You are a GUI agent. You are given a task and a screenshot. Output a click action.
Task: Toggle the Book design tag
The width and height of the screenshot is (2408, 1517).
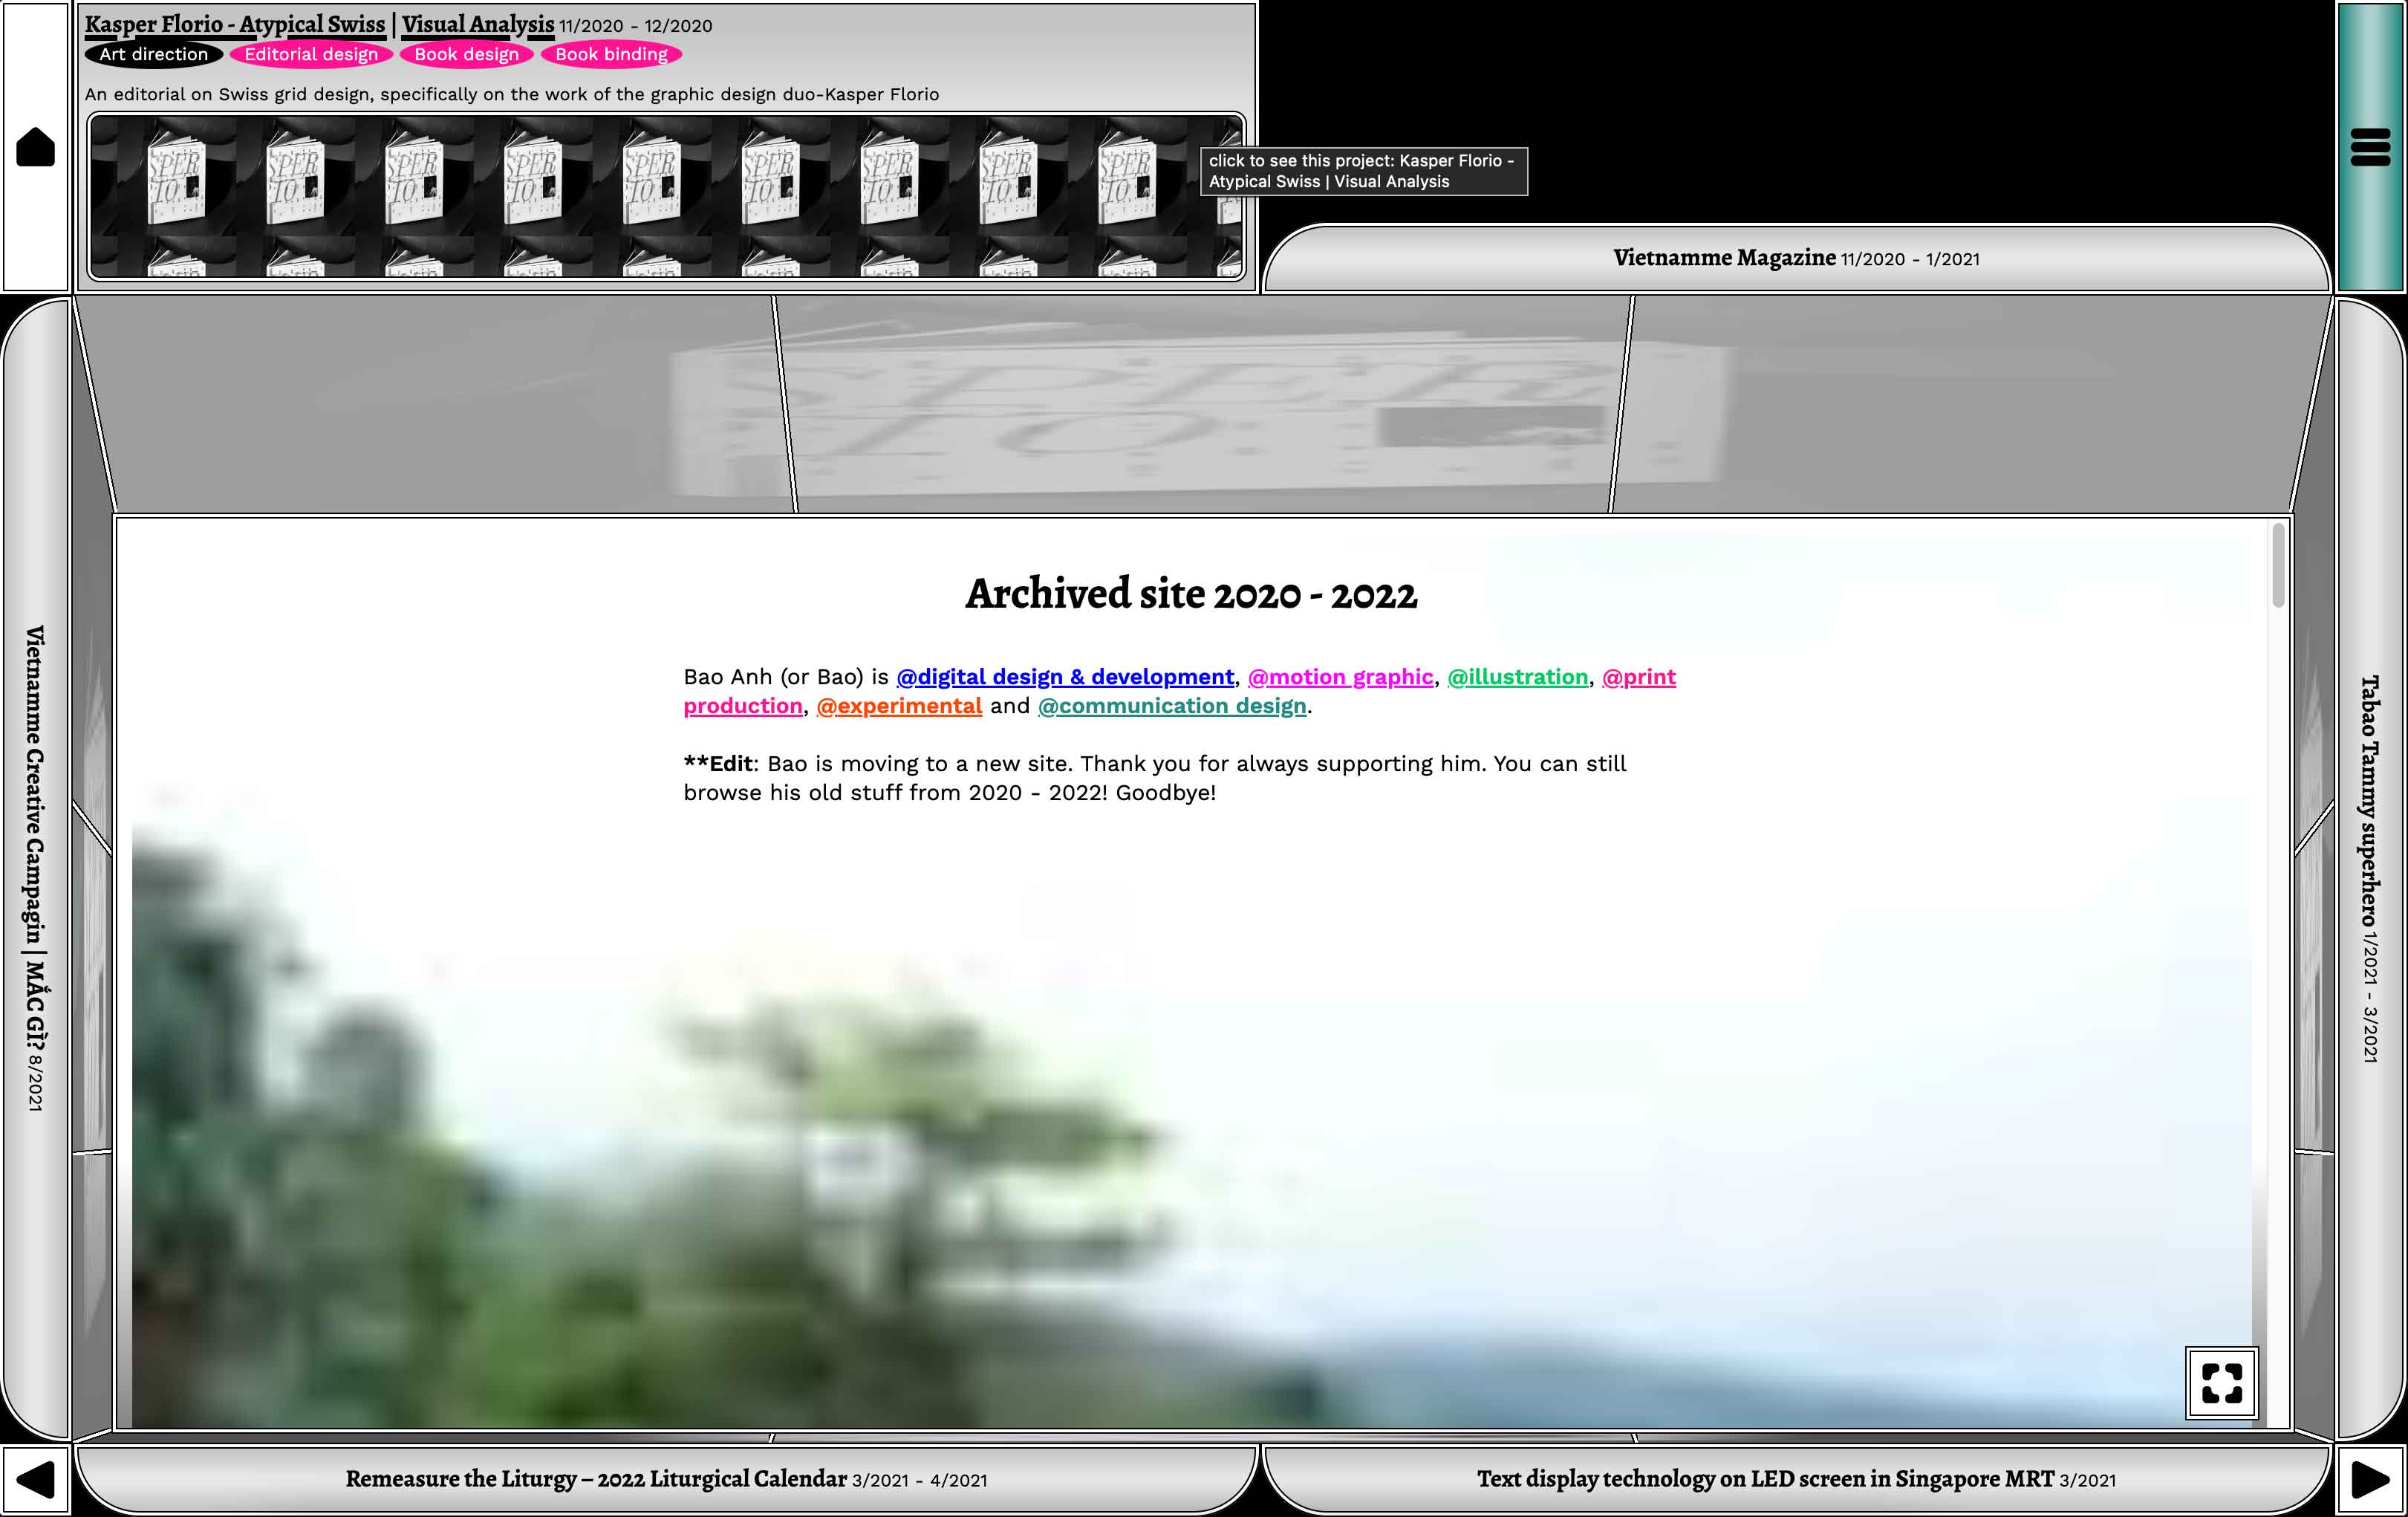[466, 55]
